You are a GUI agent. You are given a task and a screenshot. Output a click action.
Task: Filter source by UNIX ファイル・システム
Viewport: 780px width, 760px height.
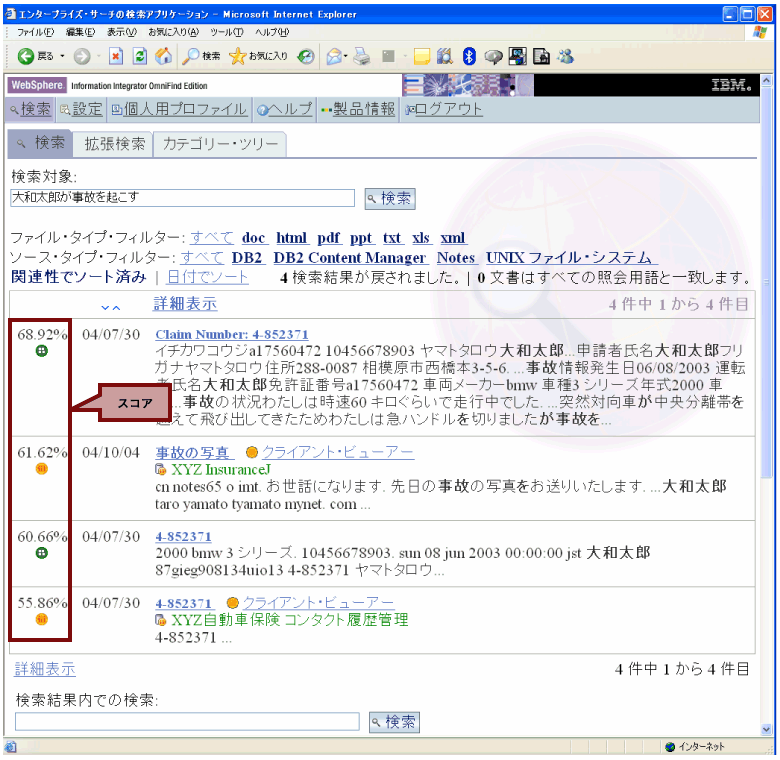pyautogui.click(x=570, y=258)
